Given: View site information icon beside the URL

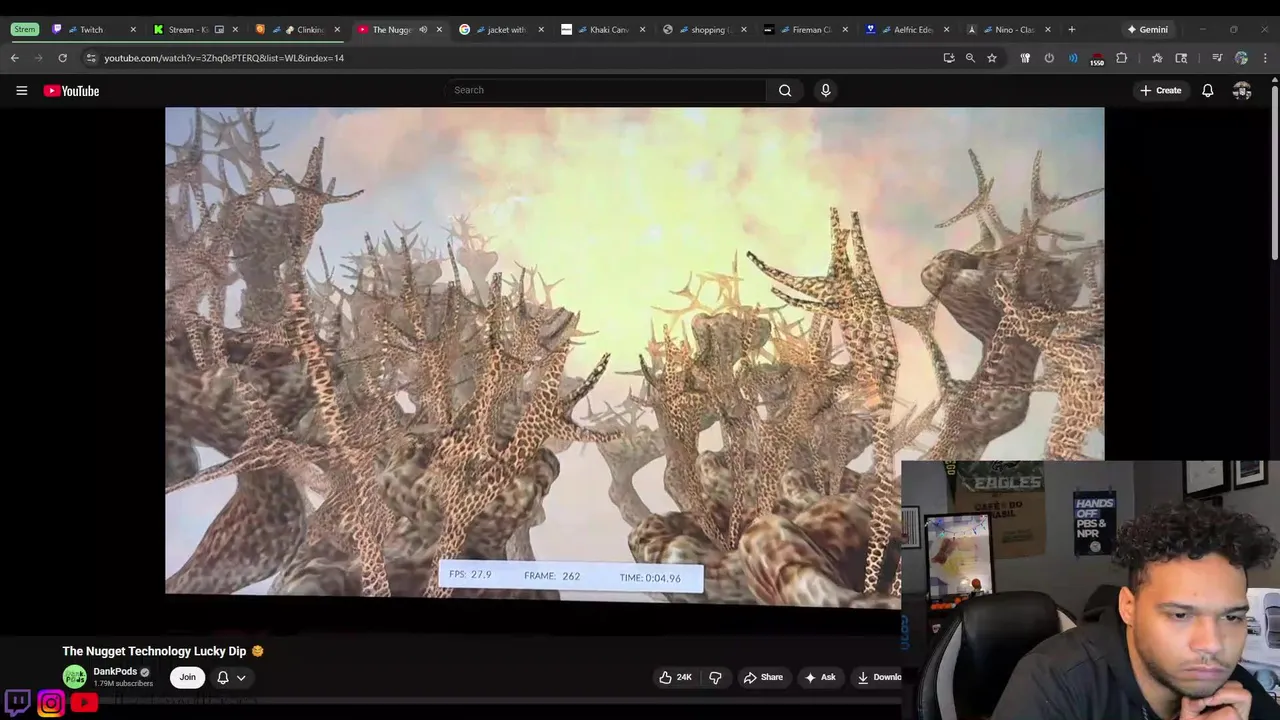Looking at the screenshot, I should [91, 58].
